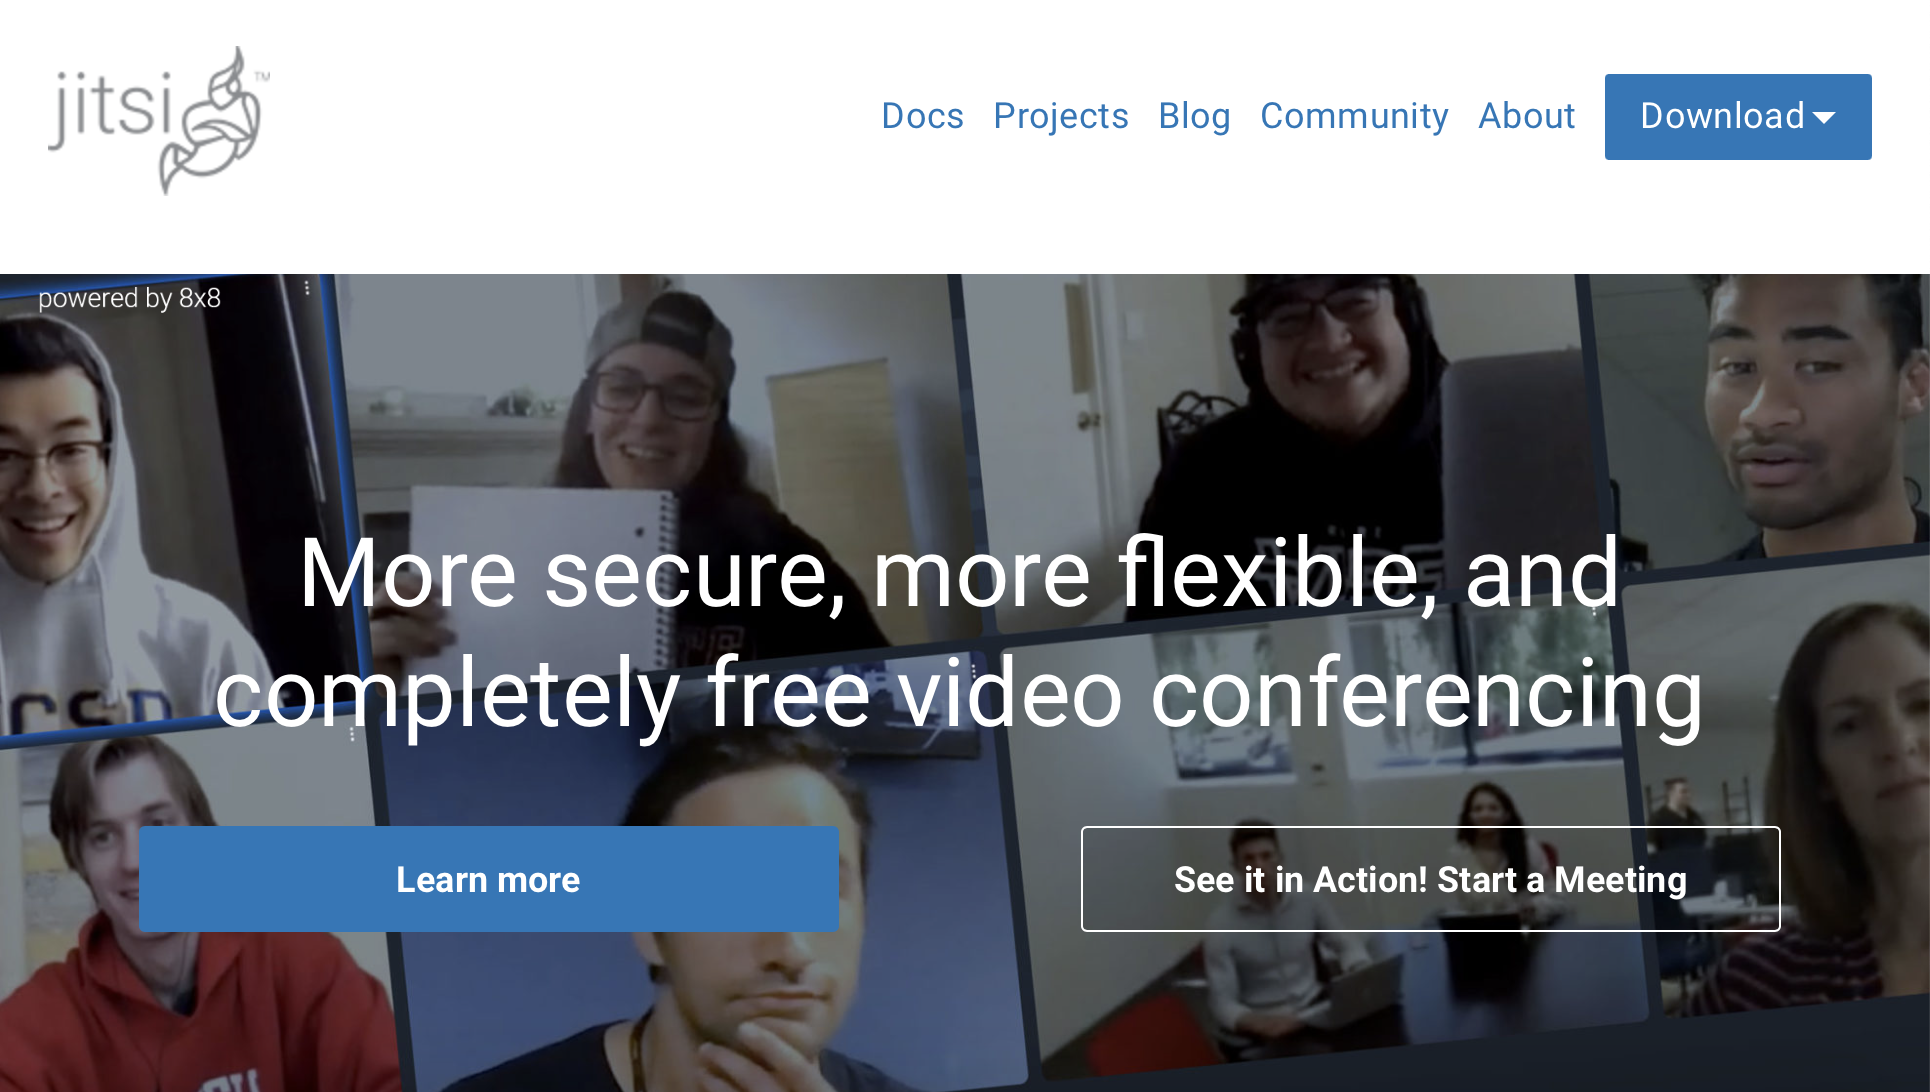1930x1092 pixels.
Task: Open the Blog link
Action: pyautogui.click(x=1194, y=116)
